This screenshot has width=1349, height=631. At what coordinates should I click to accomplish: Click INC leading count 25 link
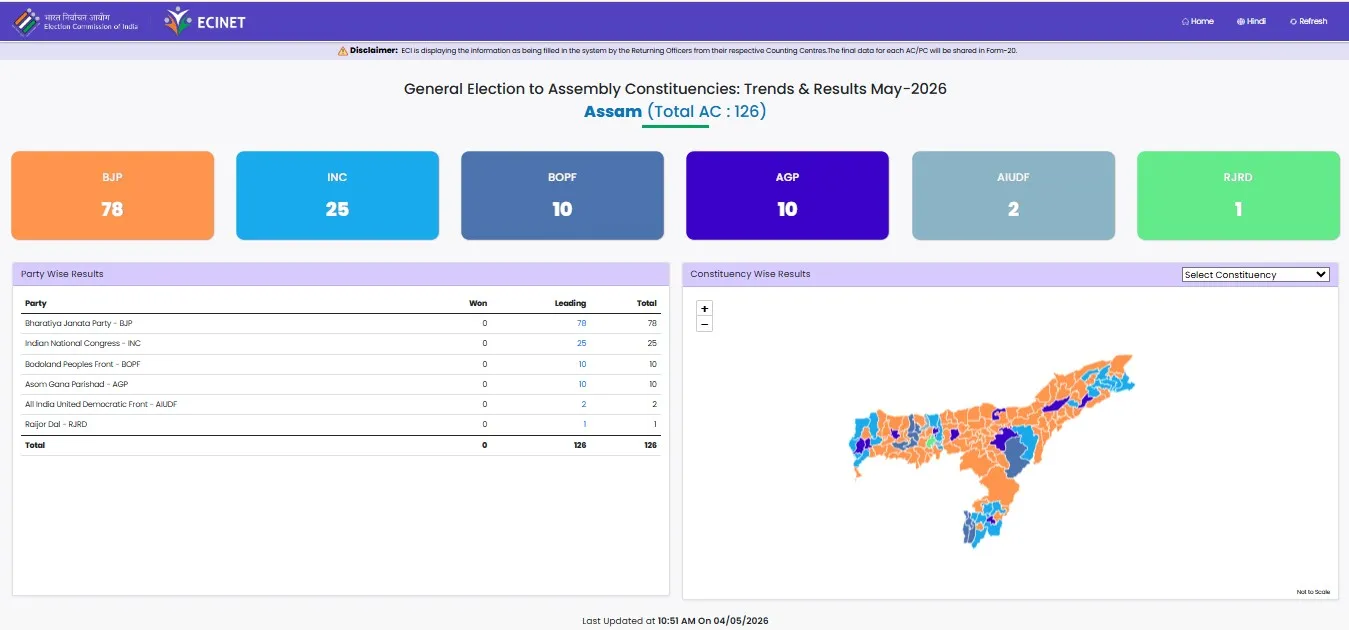(x=581, y=343)
